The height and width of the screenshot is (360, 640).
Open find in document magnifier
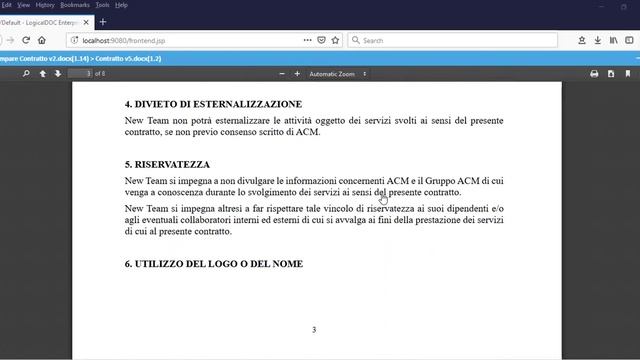[x=26, y=73]
